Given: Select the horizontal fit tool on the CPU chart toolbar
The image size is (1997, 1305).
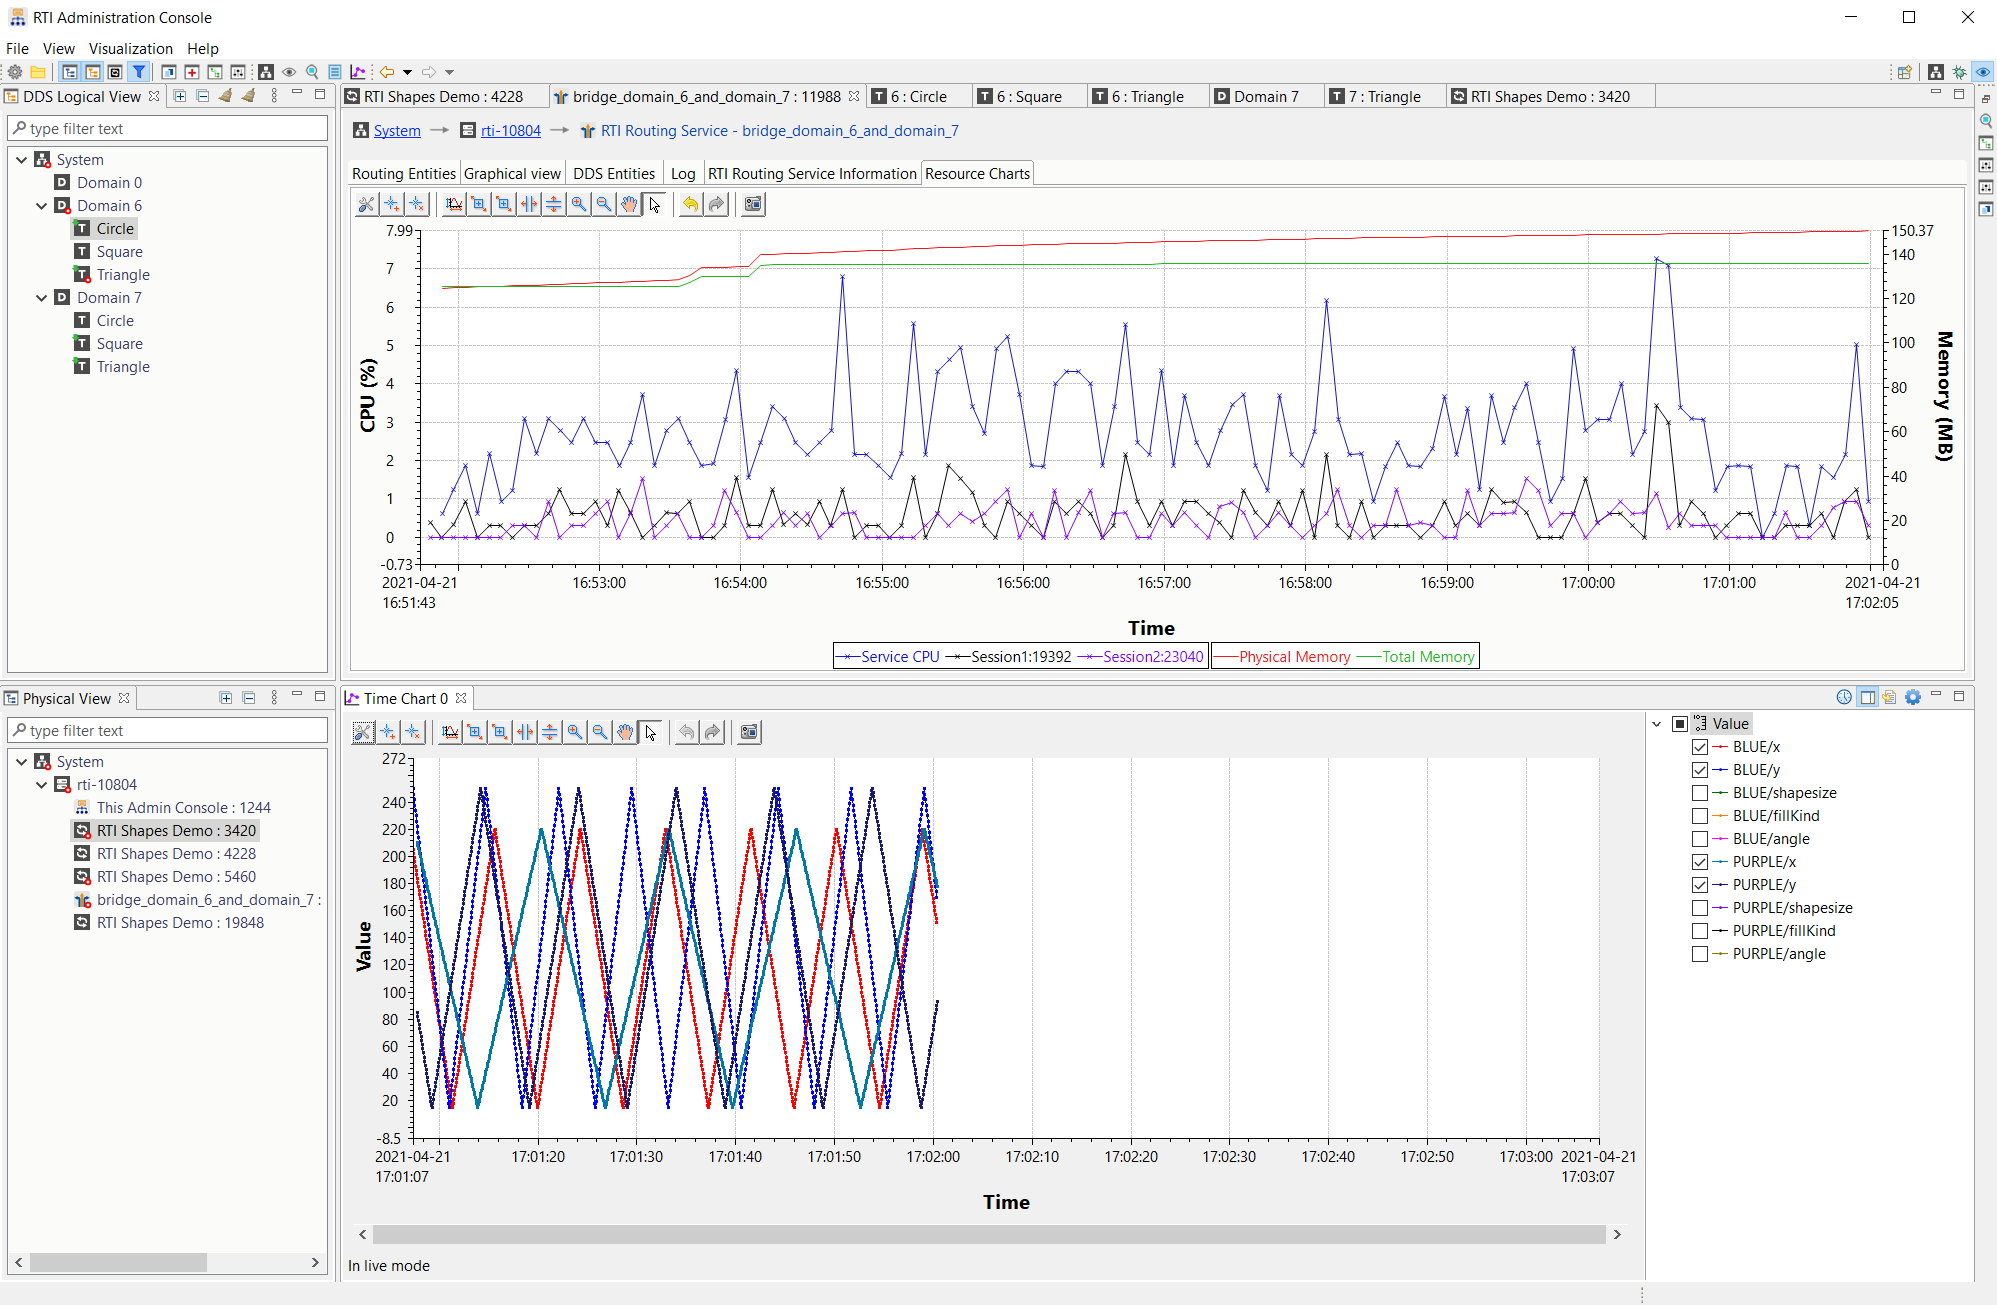Looking at the screenshot, I should [529, 204].
